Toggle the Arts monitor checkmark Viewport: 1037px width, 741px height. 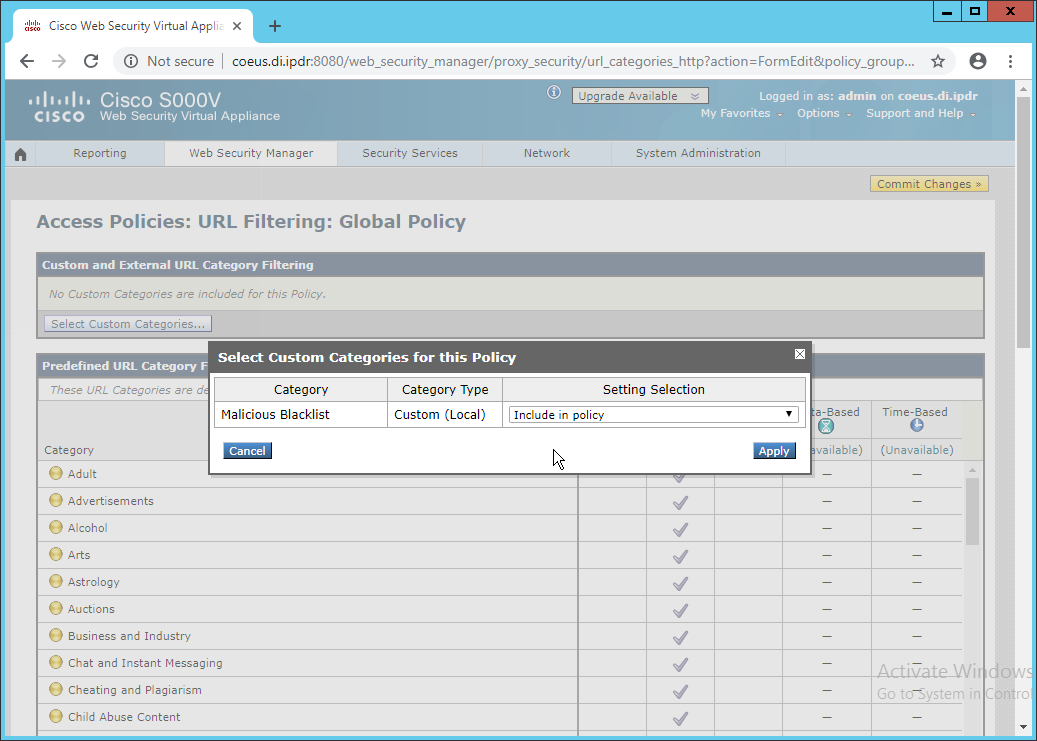(680, 557)
